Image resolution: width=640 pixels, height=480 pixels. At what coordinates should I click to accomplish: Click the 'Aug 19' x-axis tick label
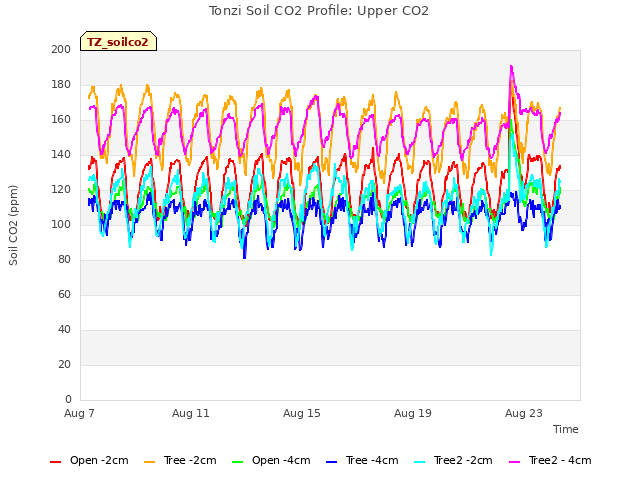click(x=413, y=413)
